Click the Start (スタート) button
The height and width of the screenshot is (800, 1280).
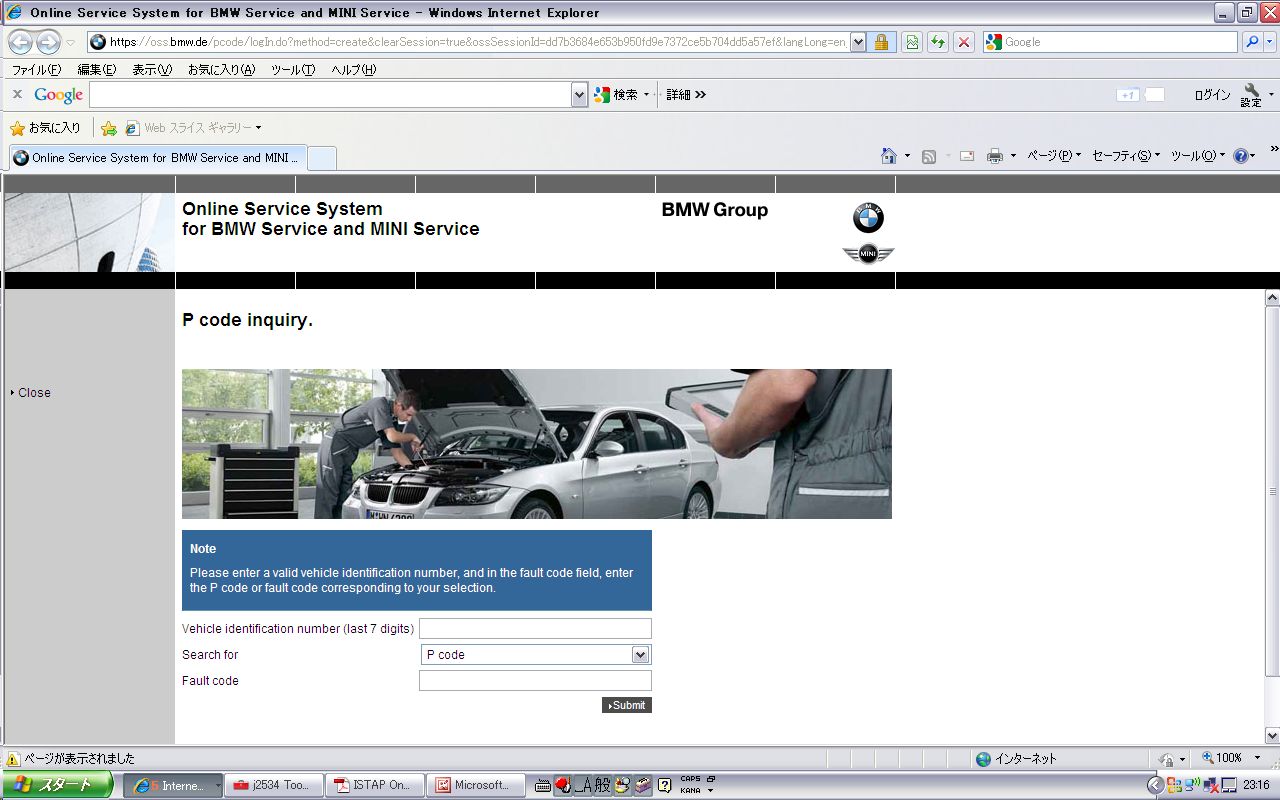59,785
